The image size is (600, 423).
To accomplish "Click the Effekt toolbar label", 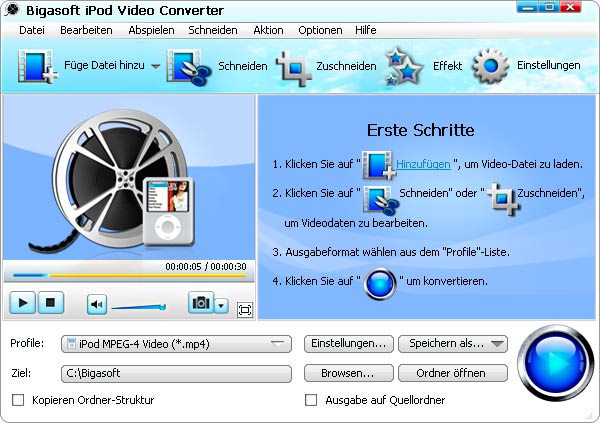I will (447, 66).
